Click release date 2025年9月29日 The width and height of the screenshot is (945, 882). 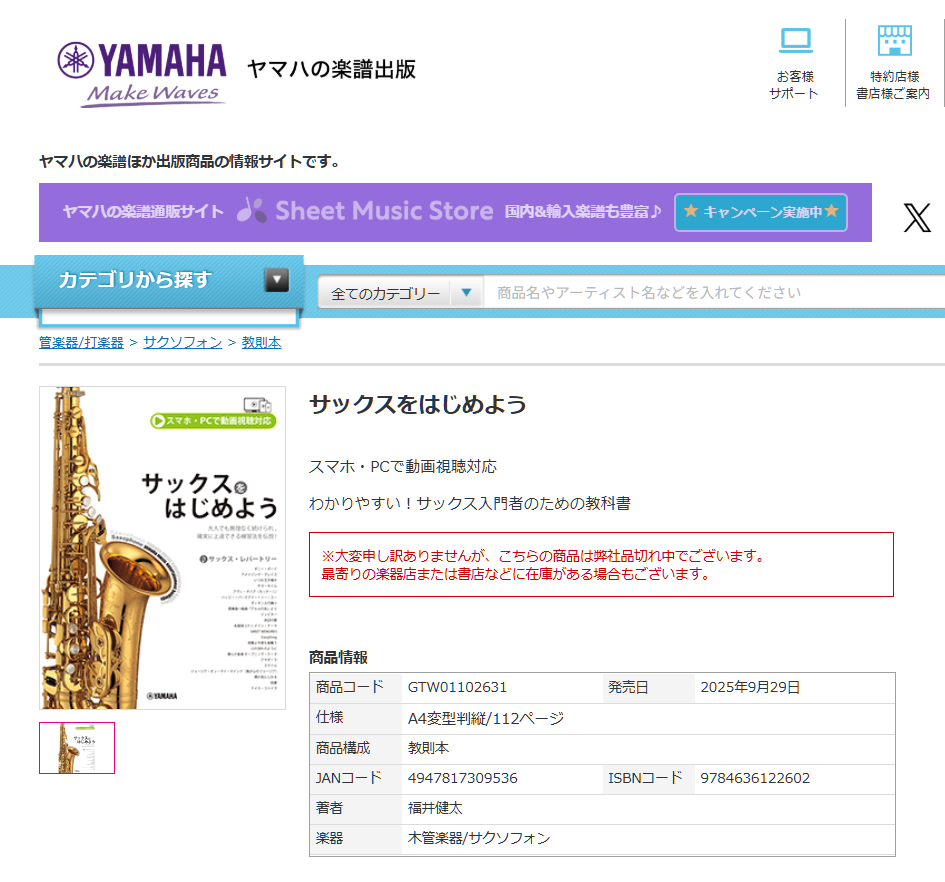pyautogui.click(x=750, y=687)
